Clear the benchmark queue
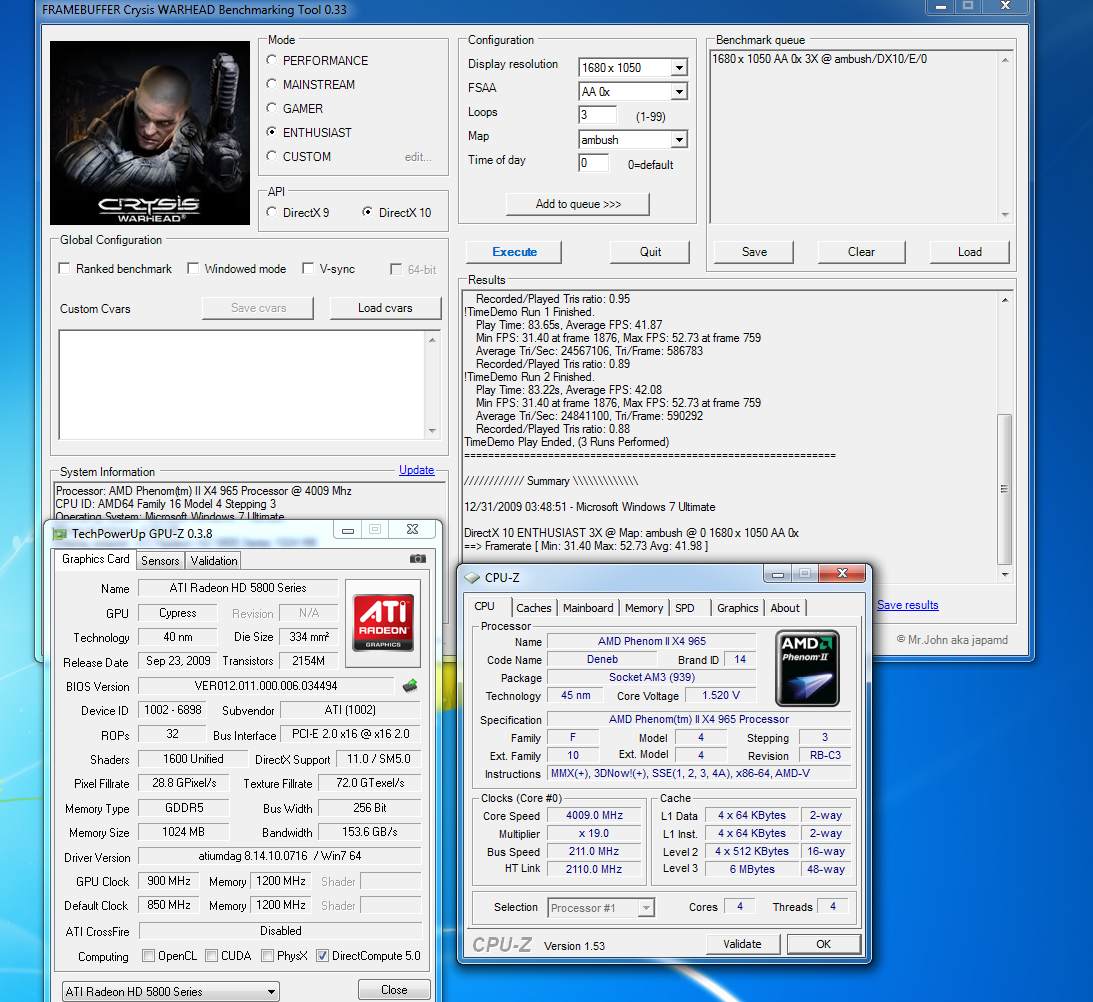The height and width of the screenshot is (1002, 1093). click(x=862, y=252)
